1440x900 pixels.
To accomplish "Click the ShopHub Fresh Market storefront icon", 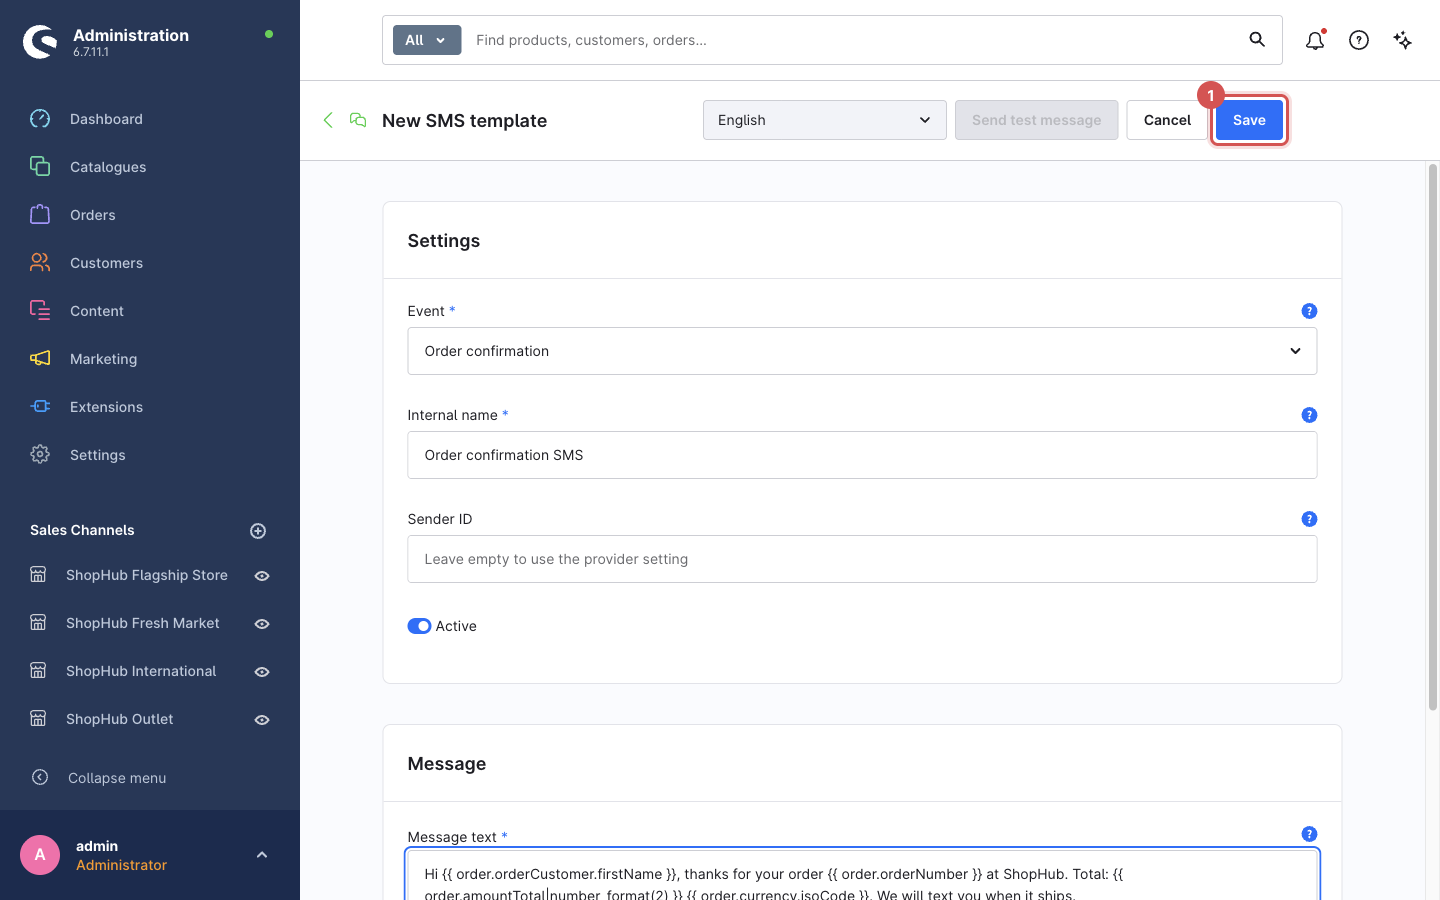I will click(38, 623).
